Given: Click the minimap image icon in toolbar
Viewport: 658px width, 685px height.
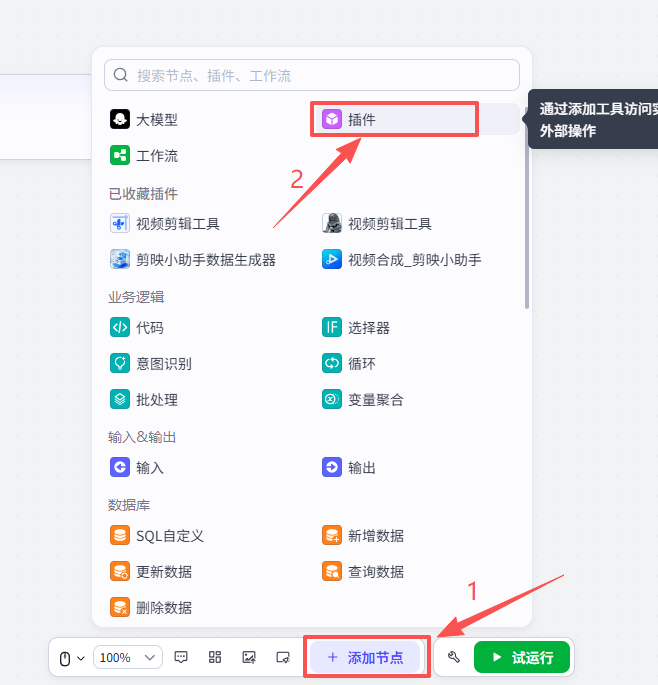Looking at the screenshot, I should tap(249, 657).
